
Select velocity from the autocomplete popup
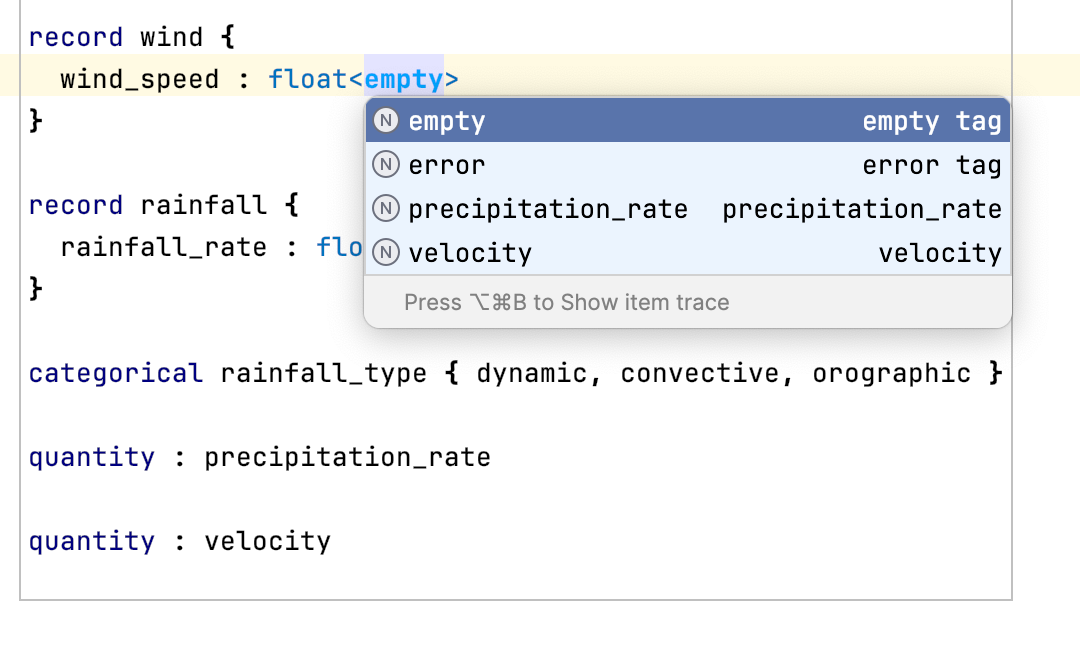(470, 253)
